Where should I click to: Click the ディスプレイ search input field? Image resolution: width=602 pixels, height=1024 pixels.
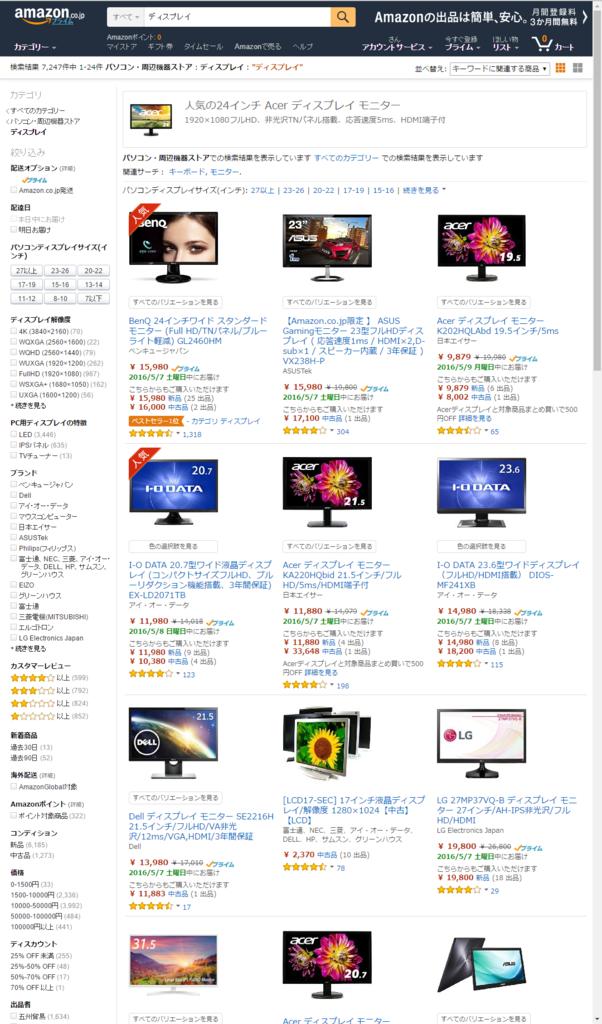(x=236, y=16)
